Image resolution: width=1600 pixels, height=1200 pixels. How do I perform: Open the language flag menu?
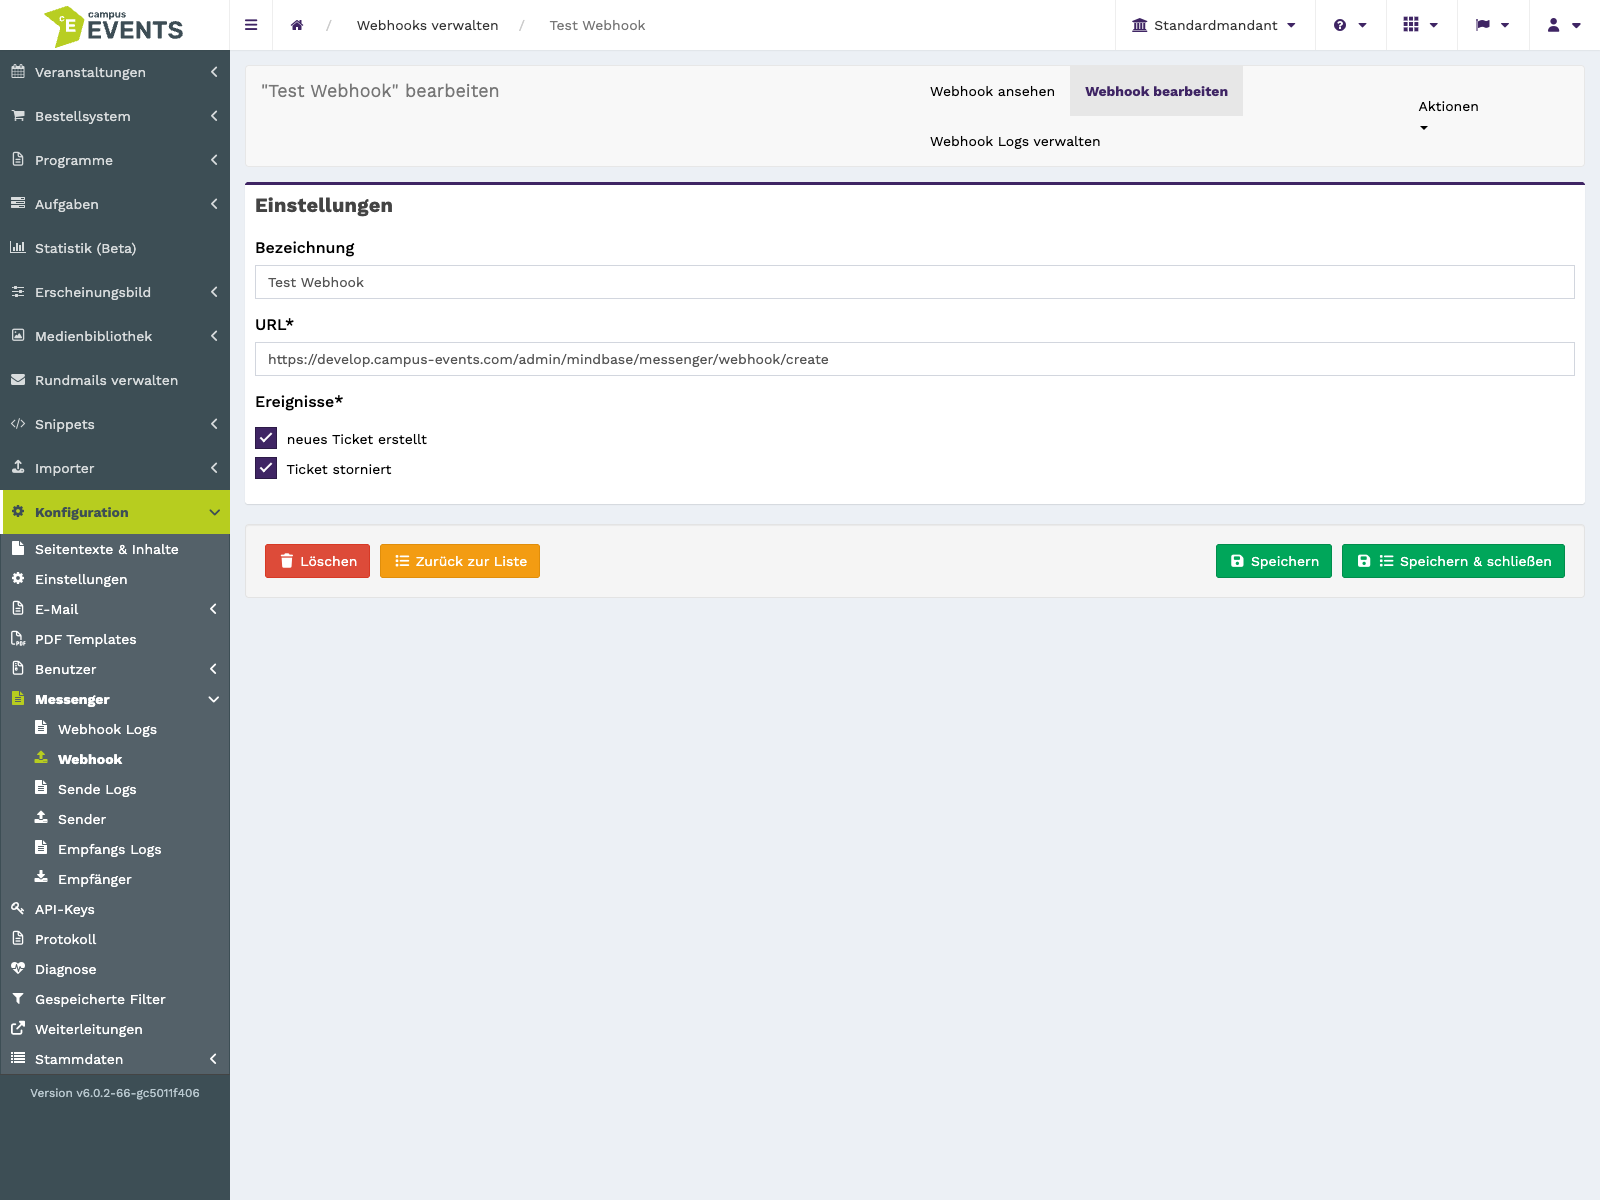(1492, 25)
